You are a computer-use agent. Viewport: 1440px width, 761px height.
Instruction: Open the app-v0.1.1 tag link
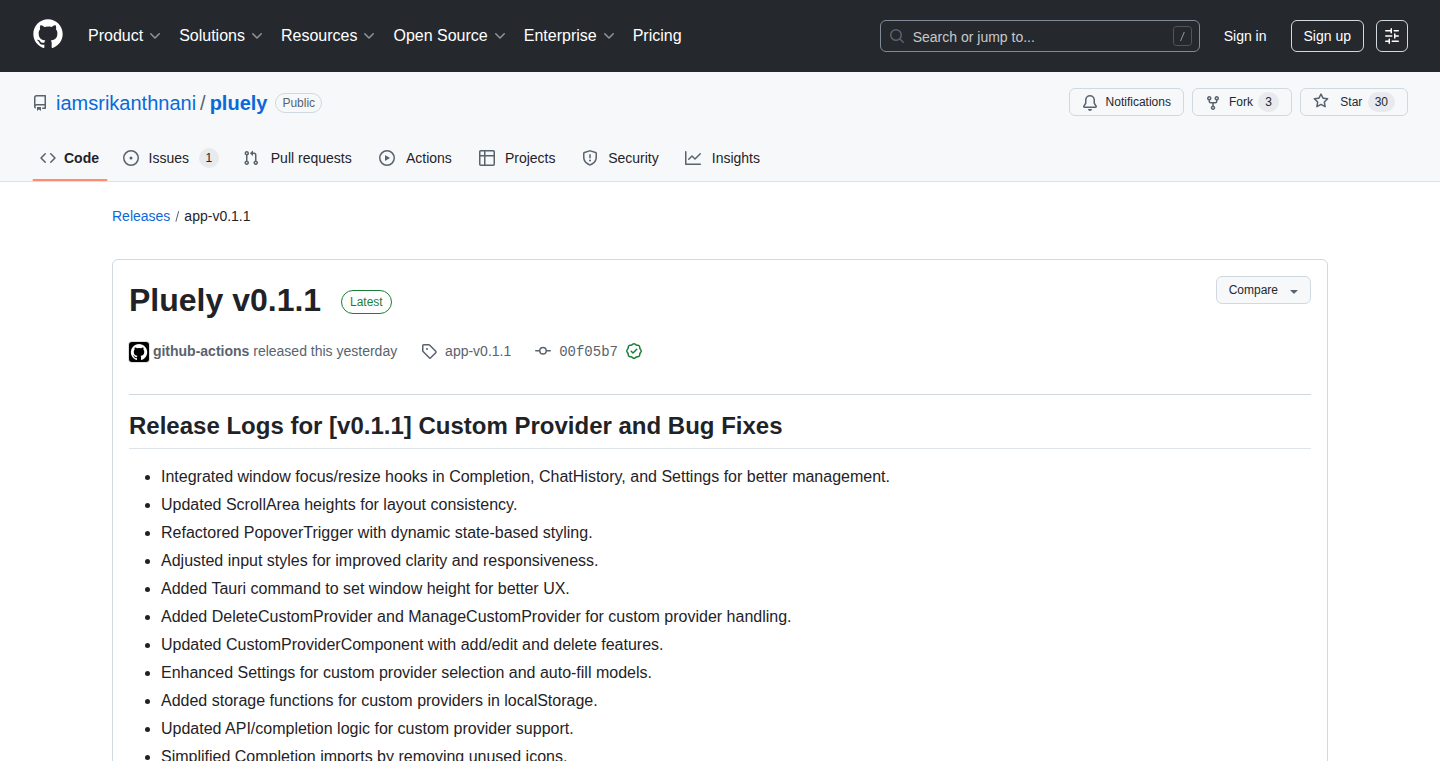(x=478, y=351)
